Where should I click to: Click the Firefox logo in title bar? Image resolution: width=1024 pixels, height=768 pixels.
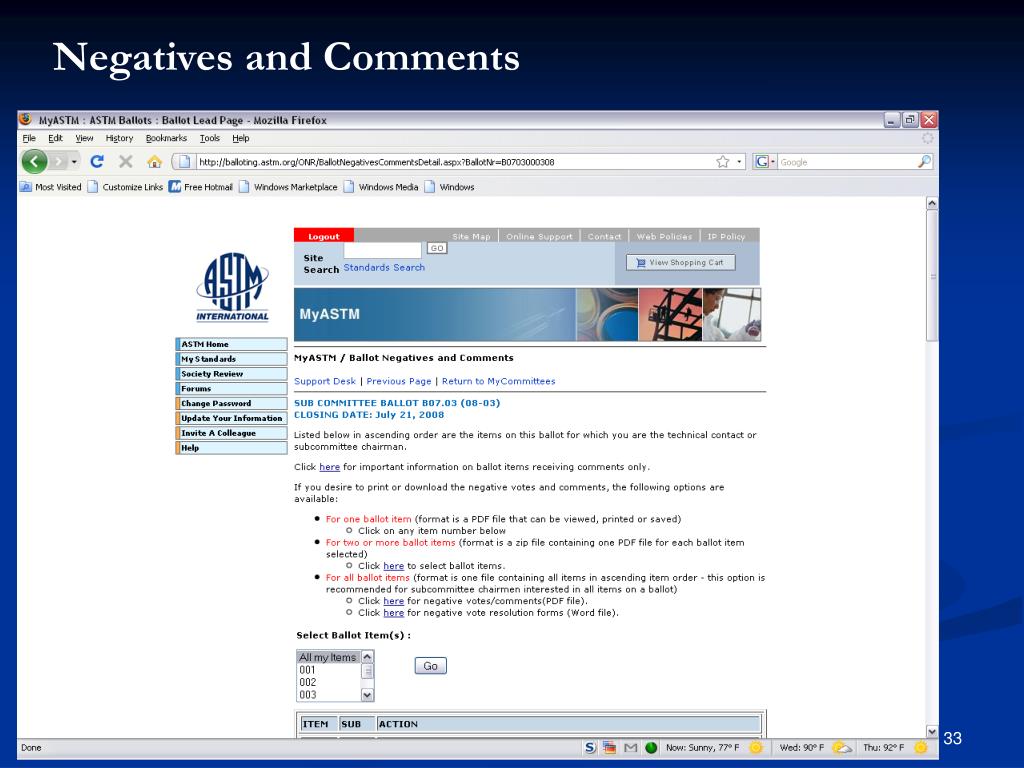[26, 120]
